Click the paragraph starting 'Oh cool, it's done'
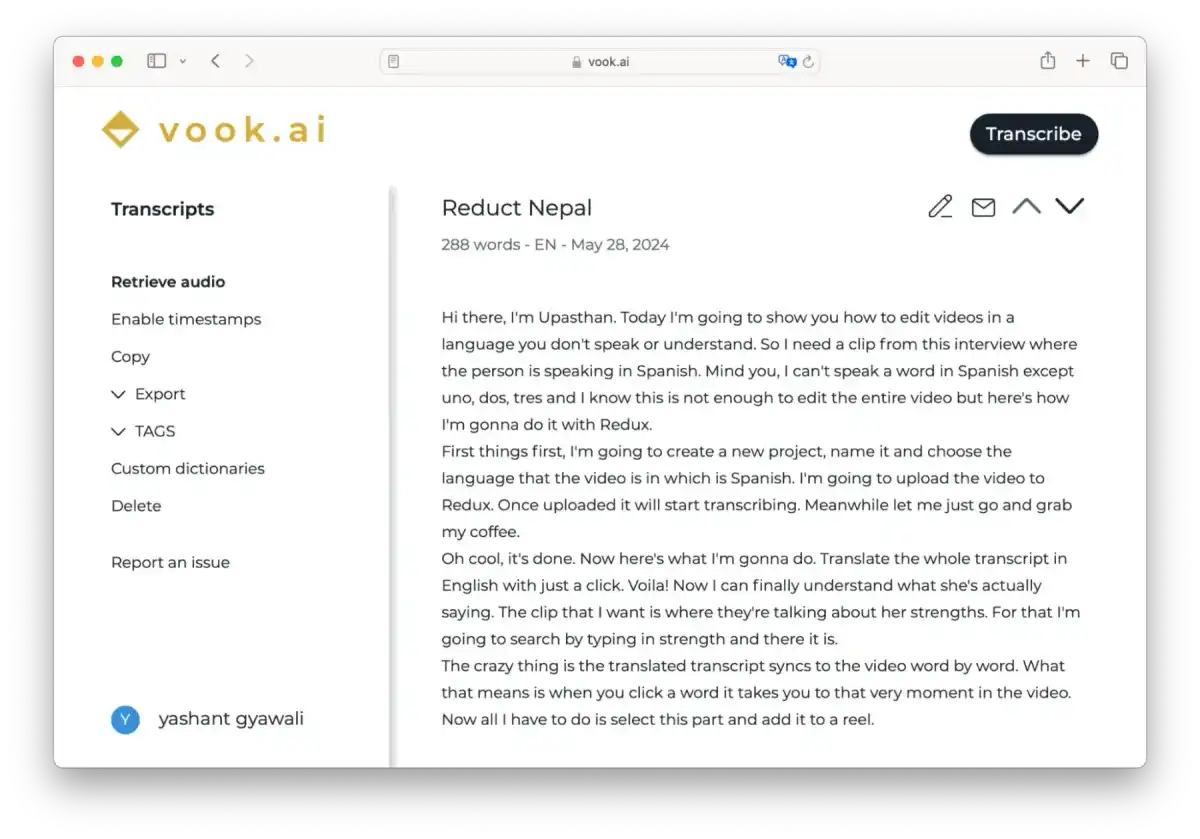The image size is (1200, 839). pyautogui.click(x=761, y=599)
